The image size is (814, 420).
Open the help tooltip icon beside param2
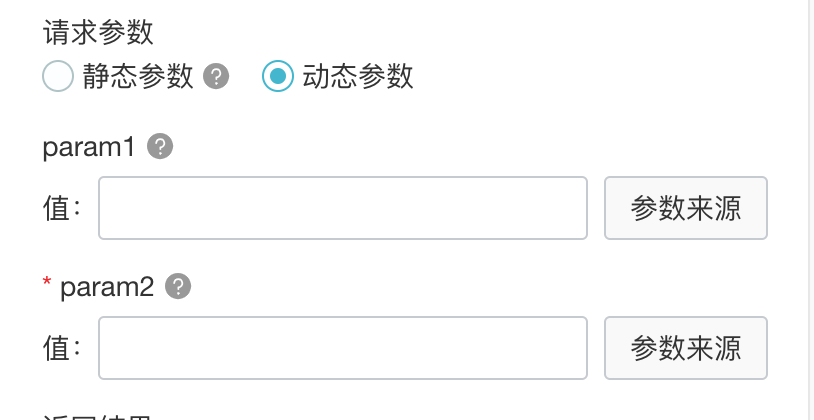[177, 287]
